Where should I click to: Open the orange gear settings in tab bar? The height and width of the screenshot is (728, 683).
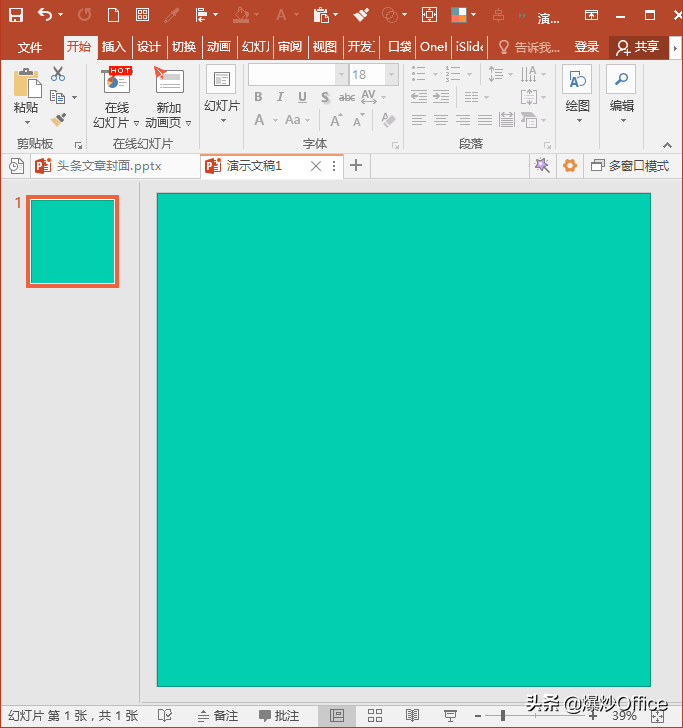click(x=570, y=165)
